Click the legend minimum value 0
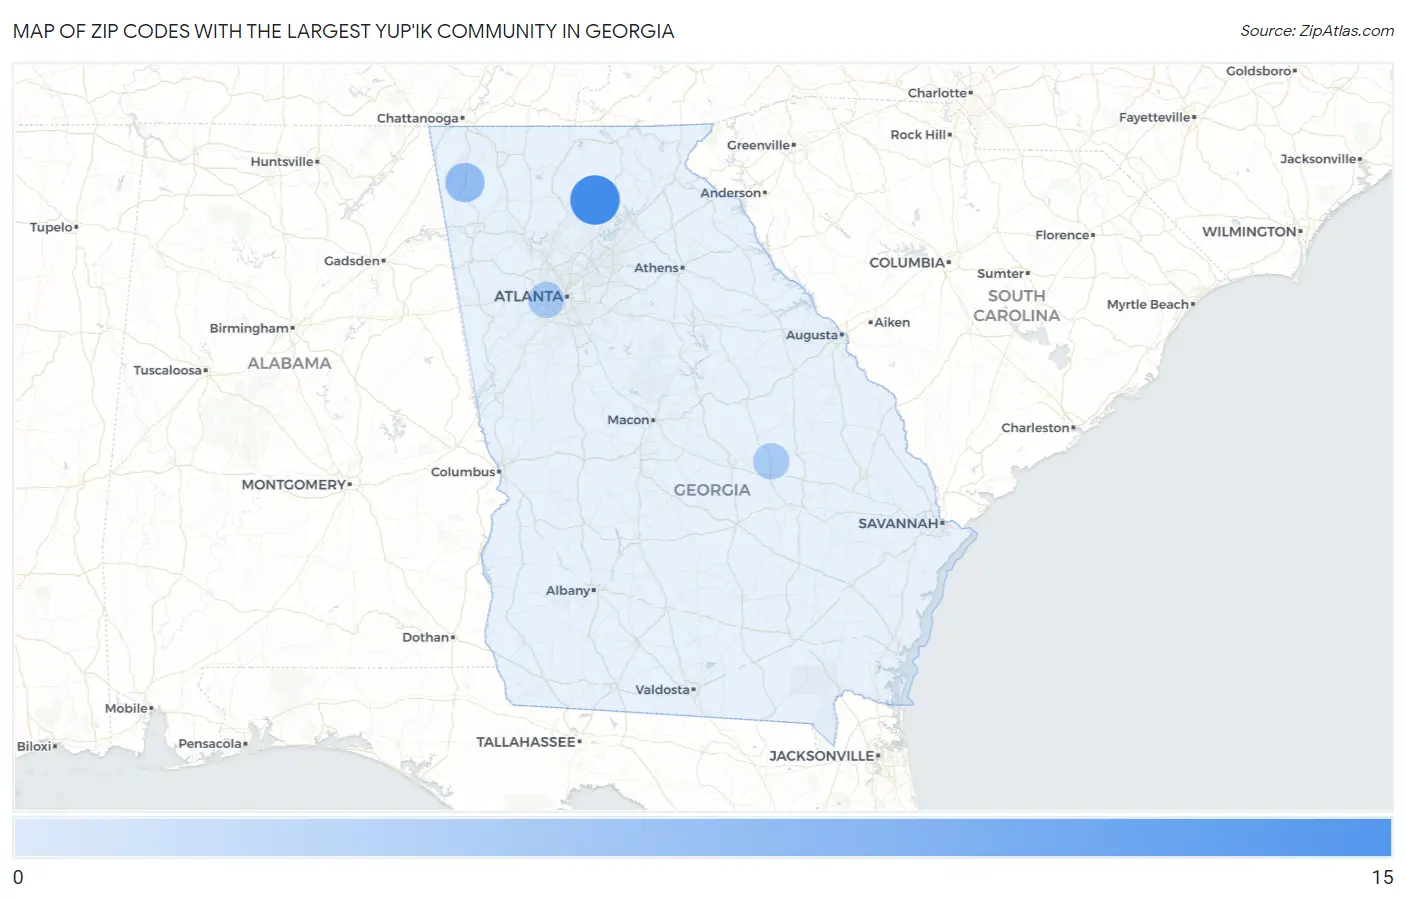This screenshot has height=899, width=1406. coord(18,878)
